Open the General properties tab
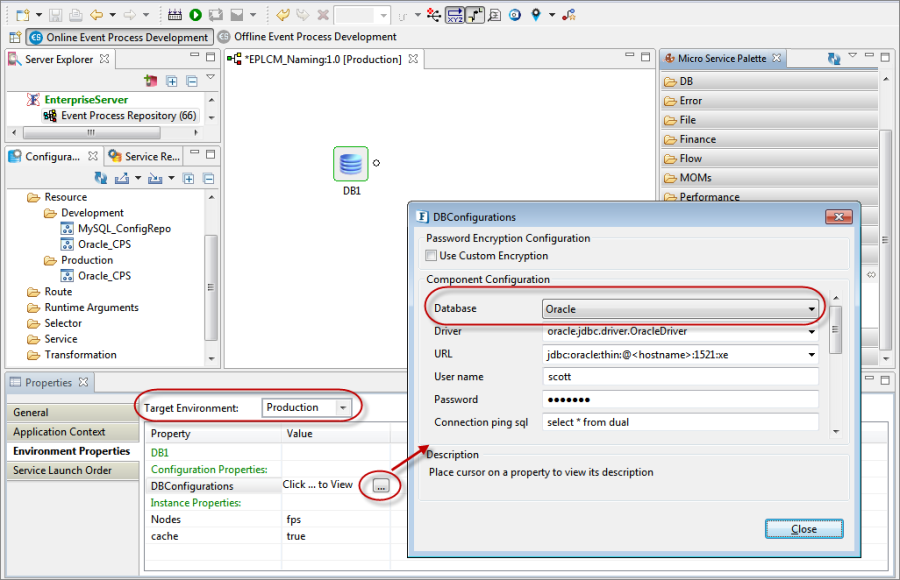900x580 pixels. point(73,412)
